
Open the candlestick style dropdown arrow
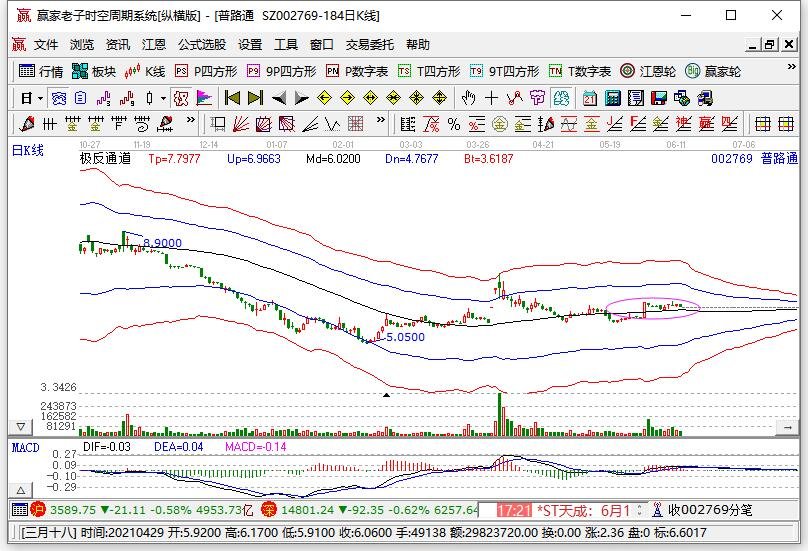163,98
